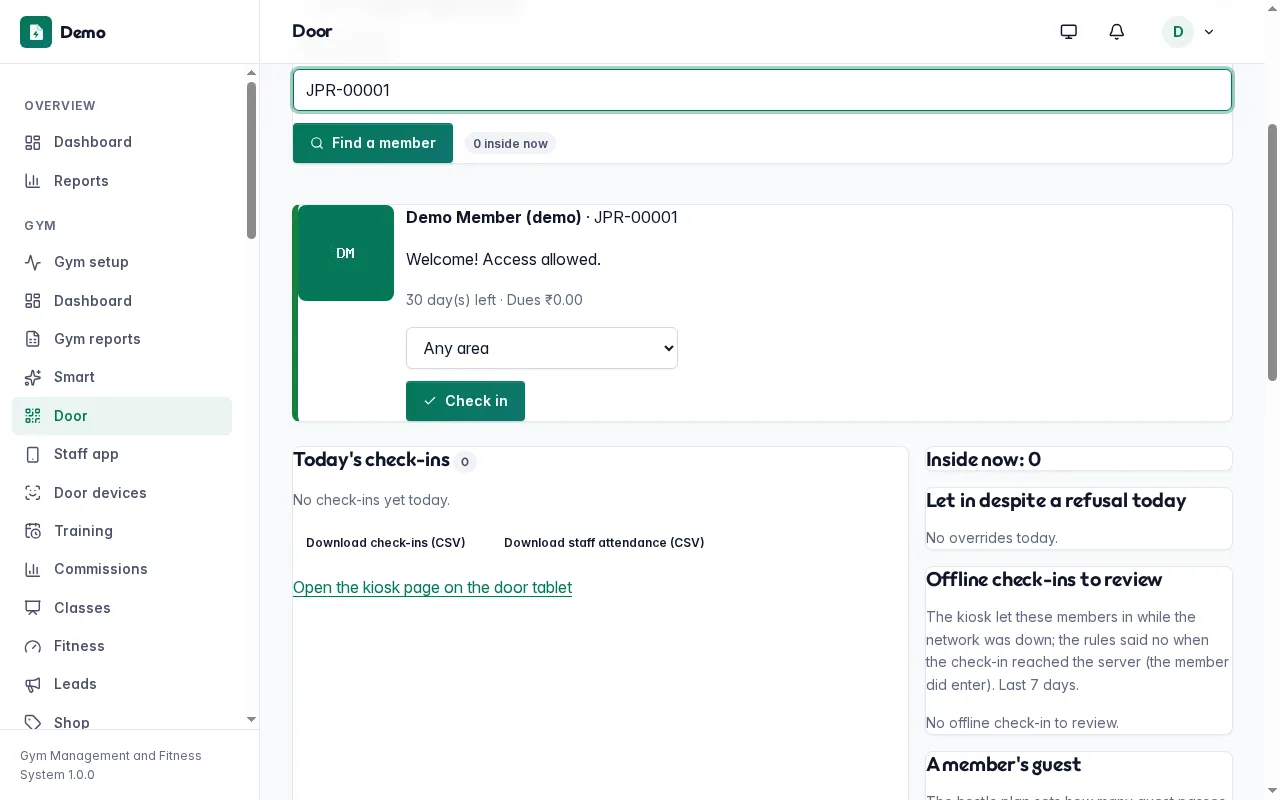Click 'No check-ins yet today.' text

pyautogui.click(x=371, y=499)
